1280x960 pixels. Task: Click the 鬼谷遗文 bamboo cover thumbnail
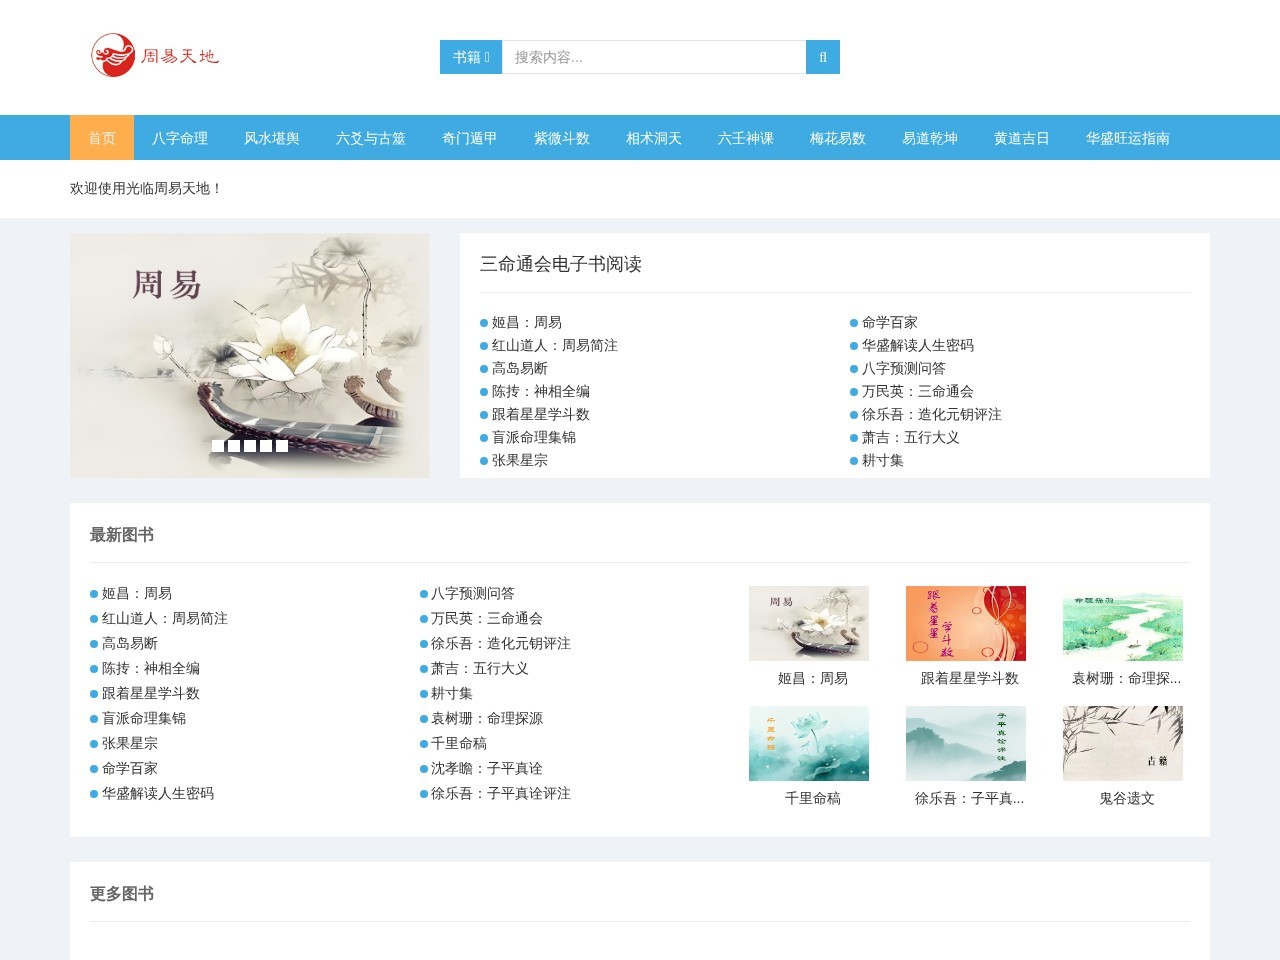1123,743
